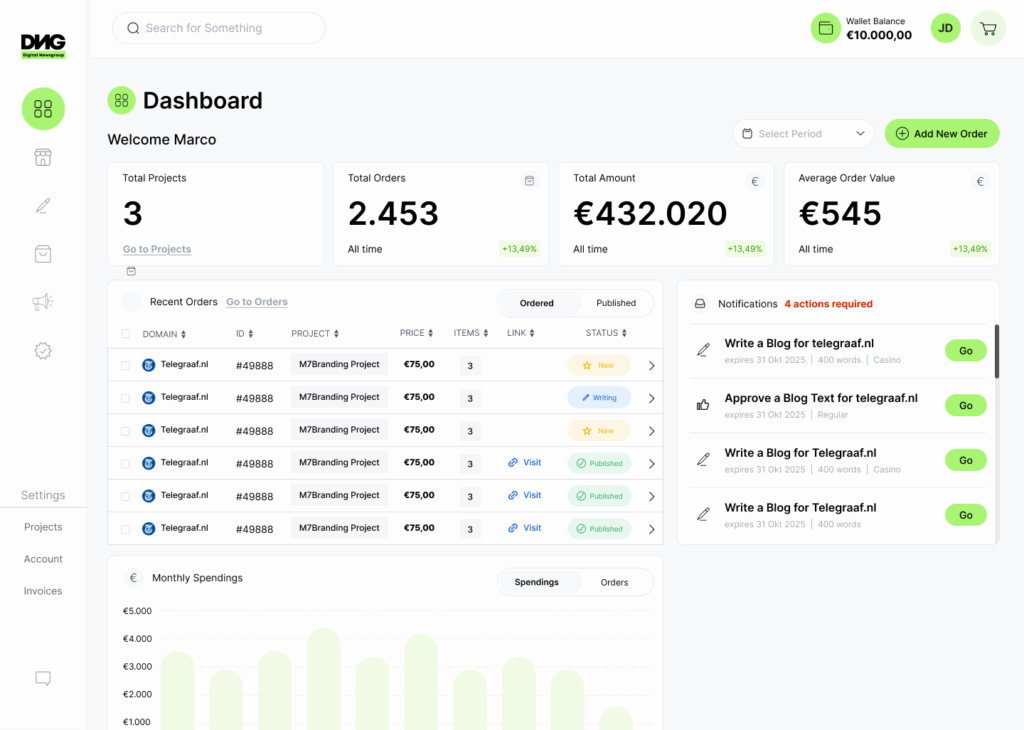The width and height of the screenshot is (1024, 730).
Task: Open the megaphone campaigns icon in sidebar
Action: (x=43, y=302)
